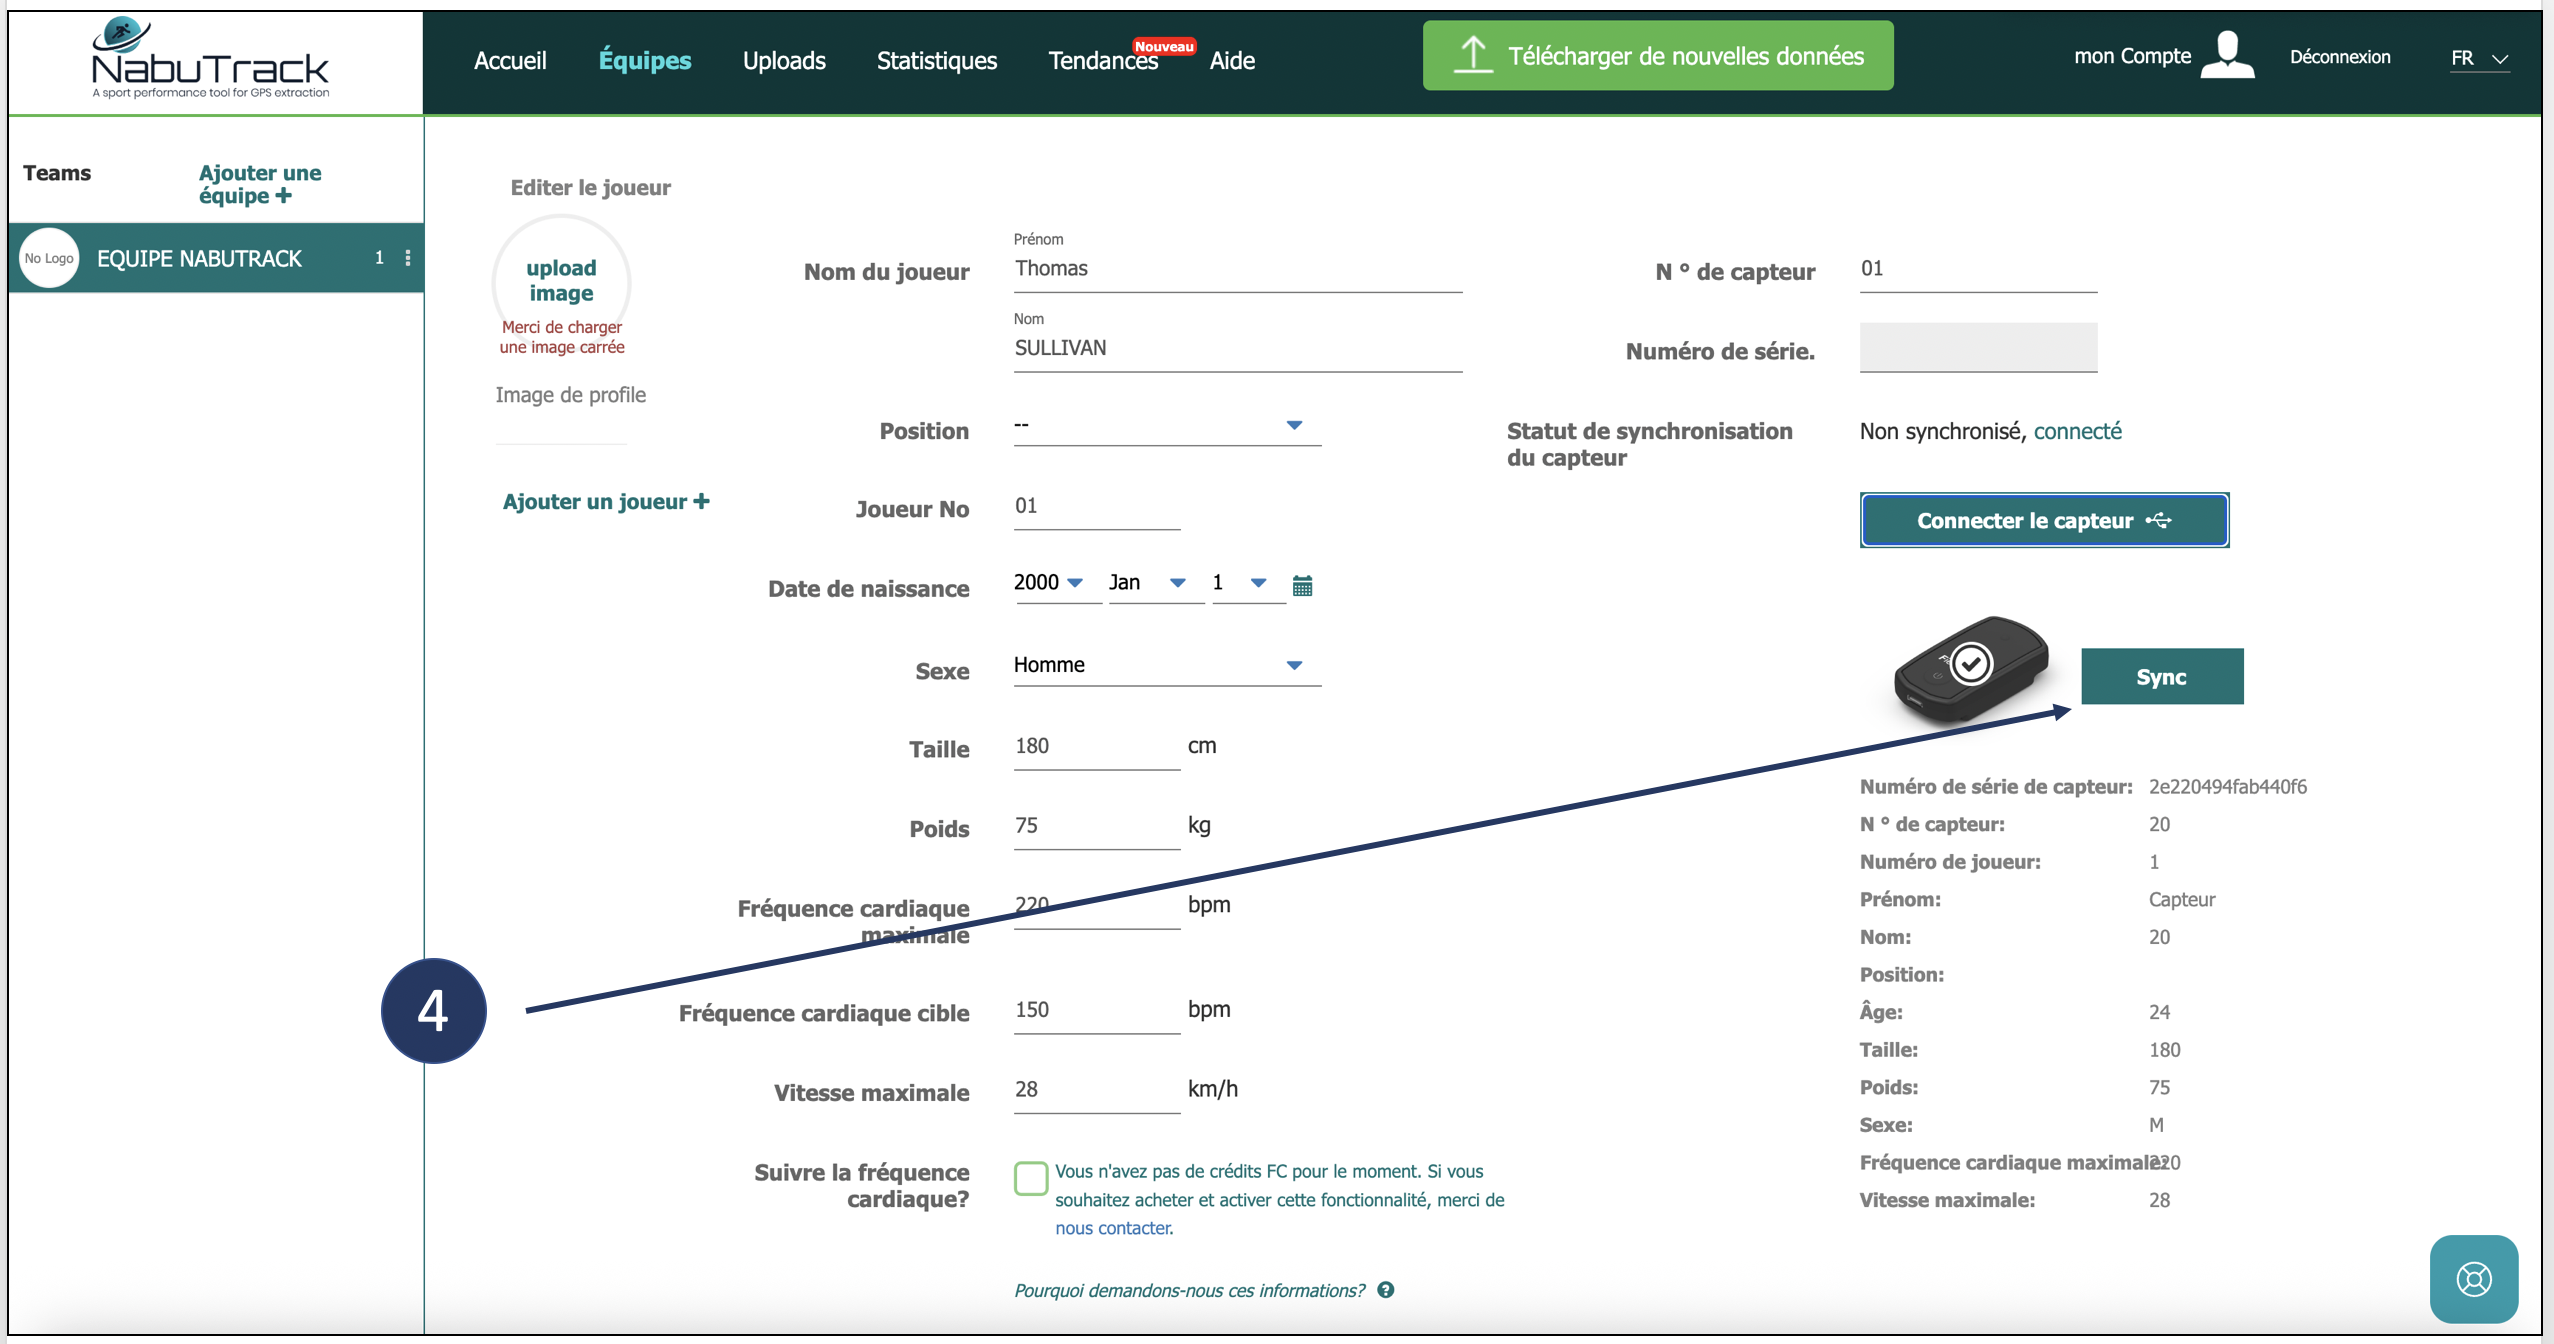Toggle the heart rate tracking checkbox
This screenshot has width=2554, height=1344.
[x=1030, y=1178]
